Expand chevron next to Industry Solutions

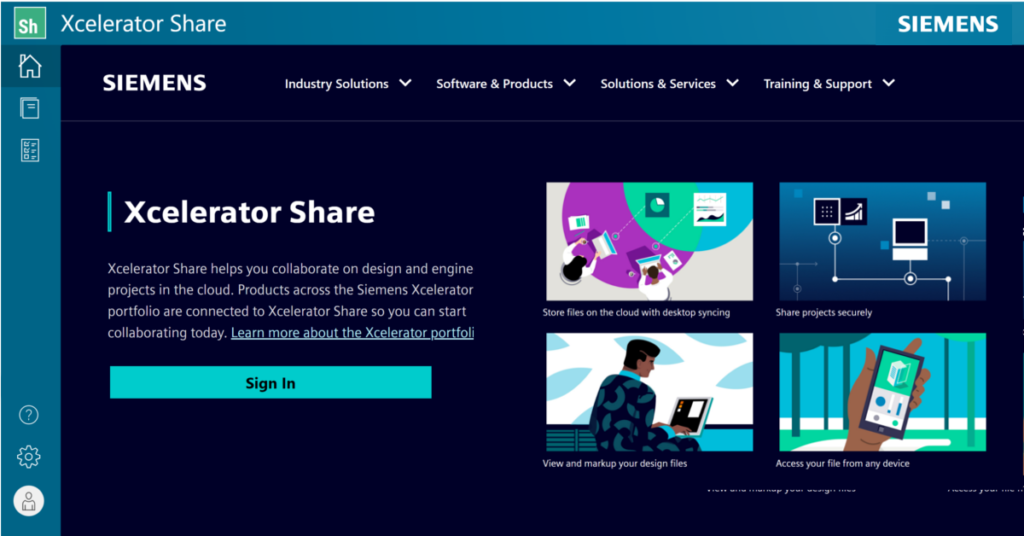click(406, 83)
